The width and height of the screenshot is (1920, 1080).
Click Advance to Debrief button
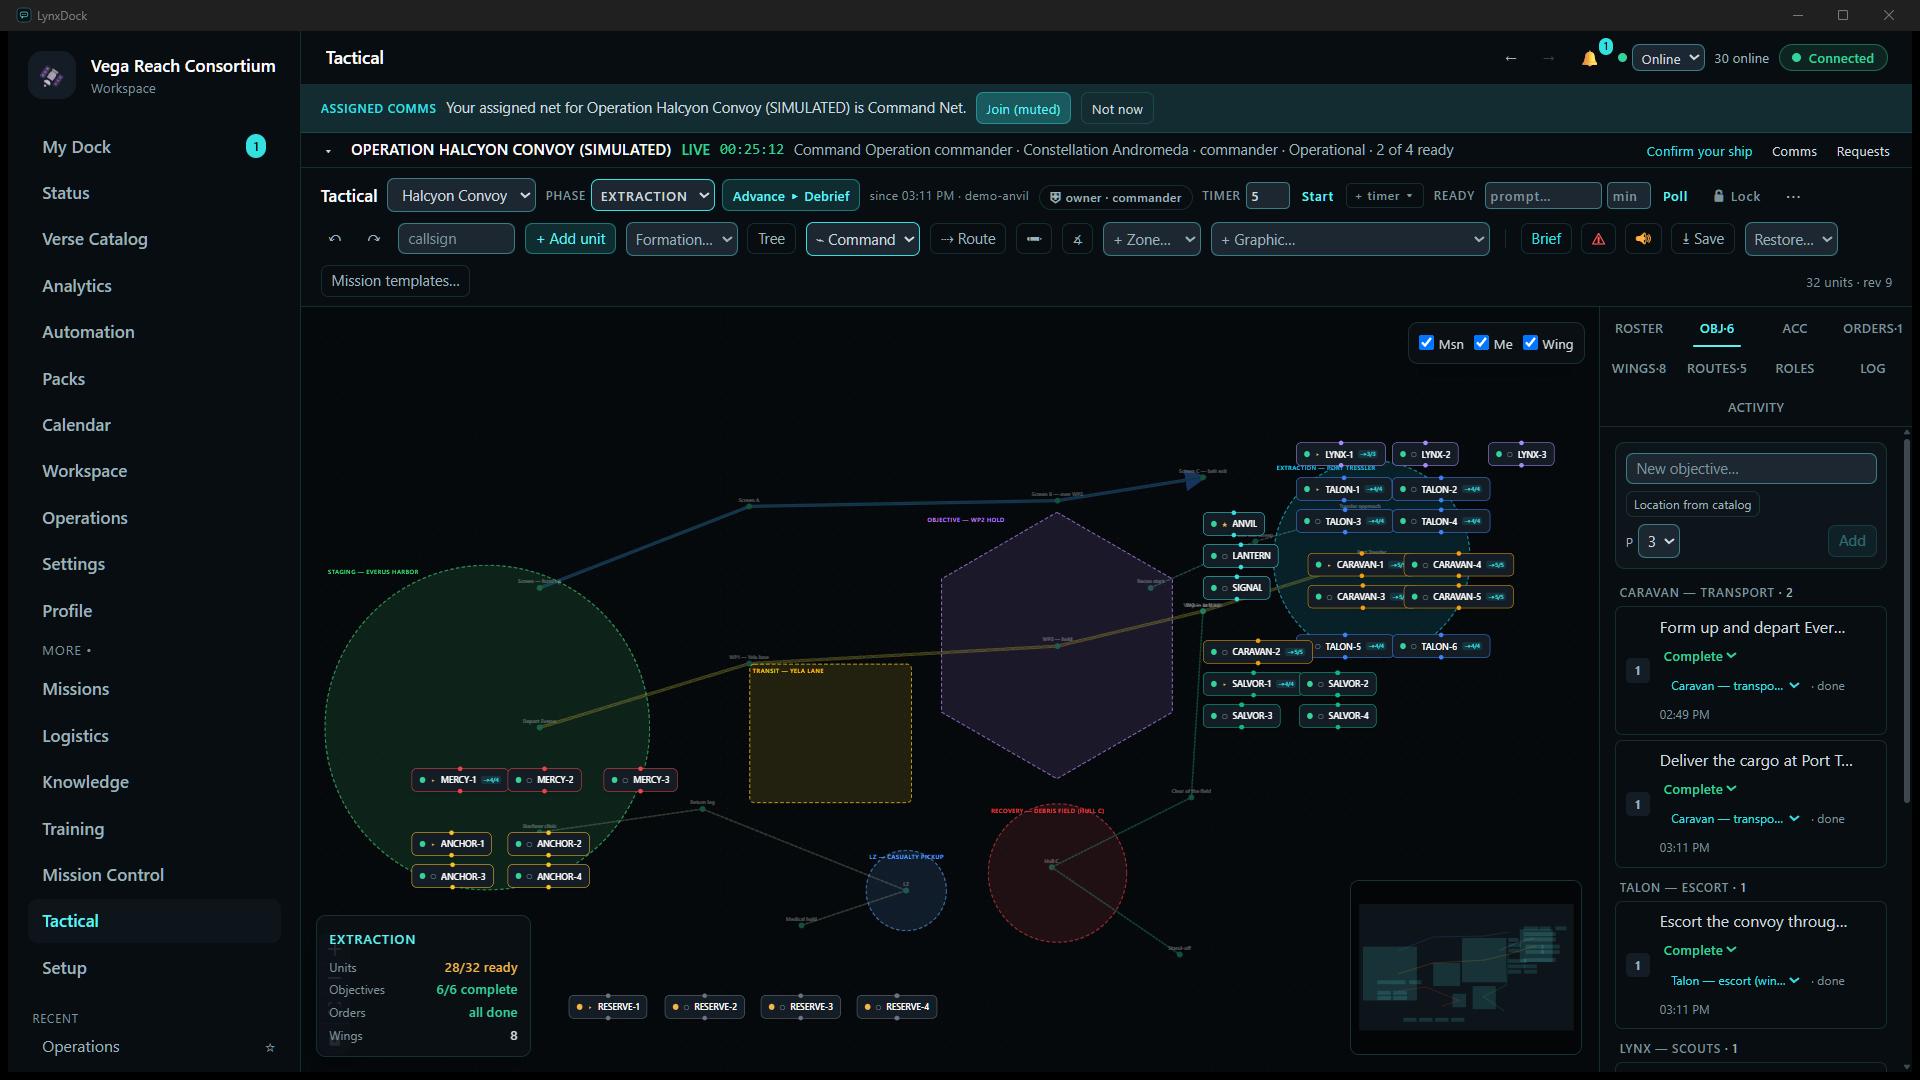click(x=790, y=196)
